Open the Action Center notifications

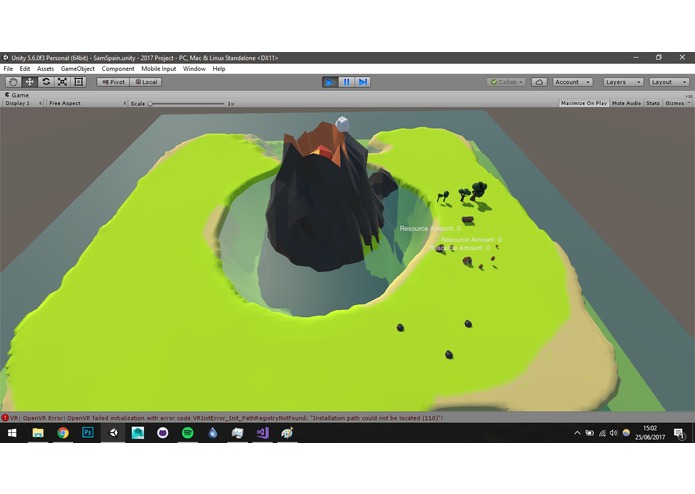[679, 433]
